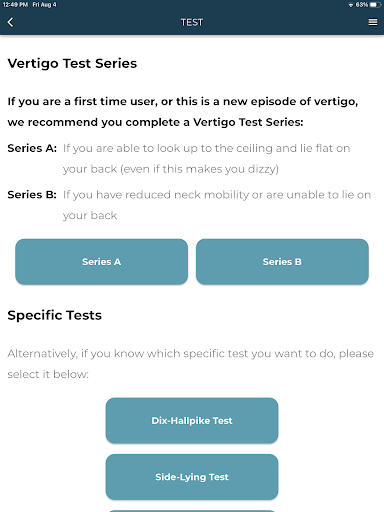Image resolution: width=384 pixels, height=512 pixels.
Task: Choose the Side-Lying Test button
Action: [x=192, y=477]
